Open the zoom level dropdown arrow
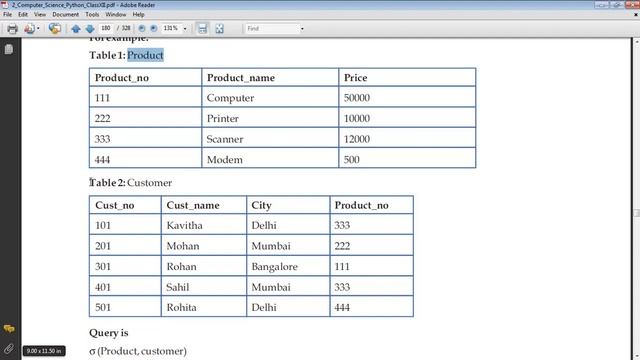This screenshot has height=360, width=640. click(x=185, y=29)
